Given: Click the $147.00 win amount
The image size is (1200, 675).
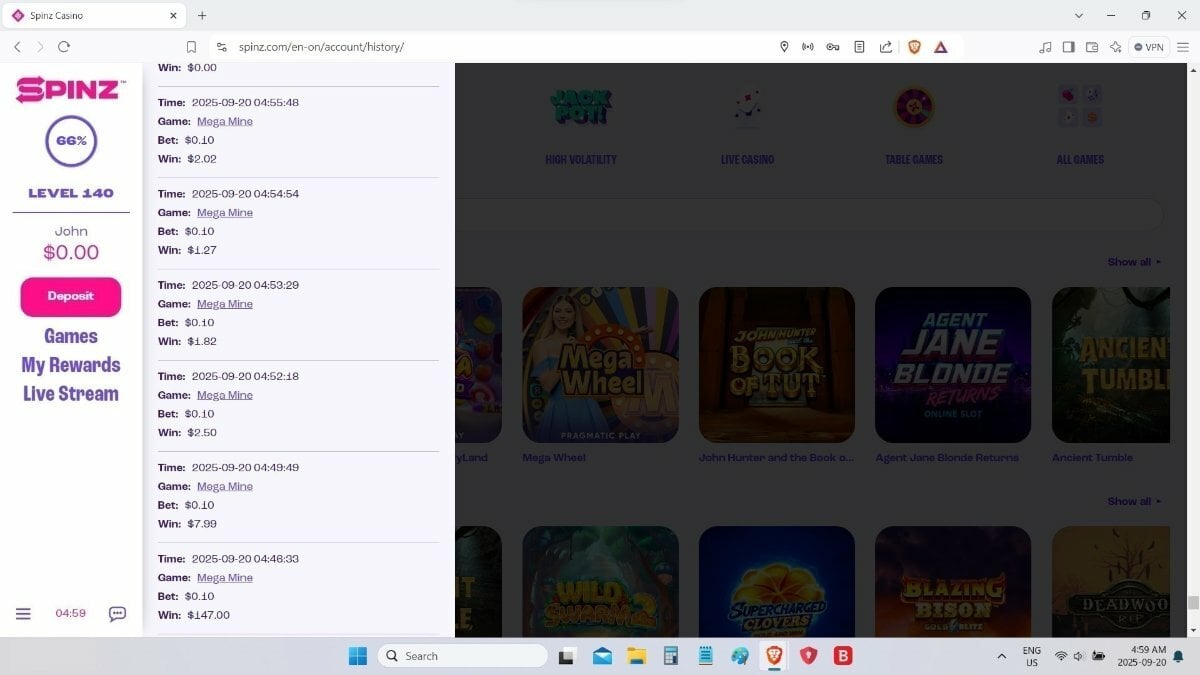Looking at the screenshot, I should (208, 615).
